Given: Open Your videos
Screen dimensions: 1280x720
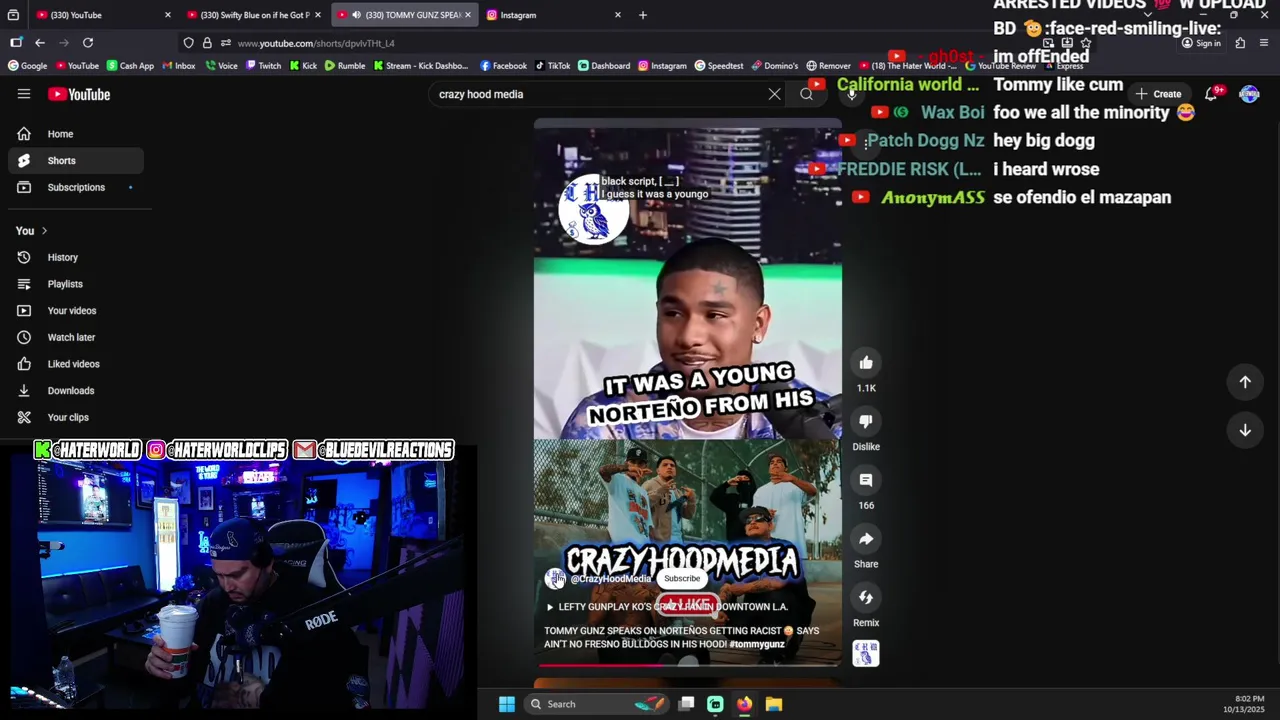Looking at the screenshot, I should point(76,311).
